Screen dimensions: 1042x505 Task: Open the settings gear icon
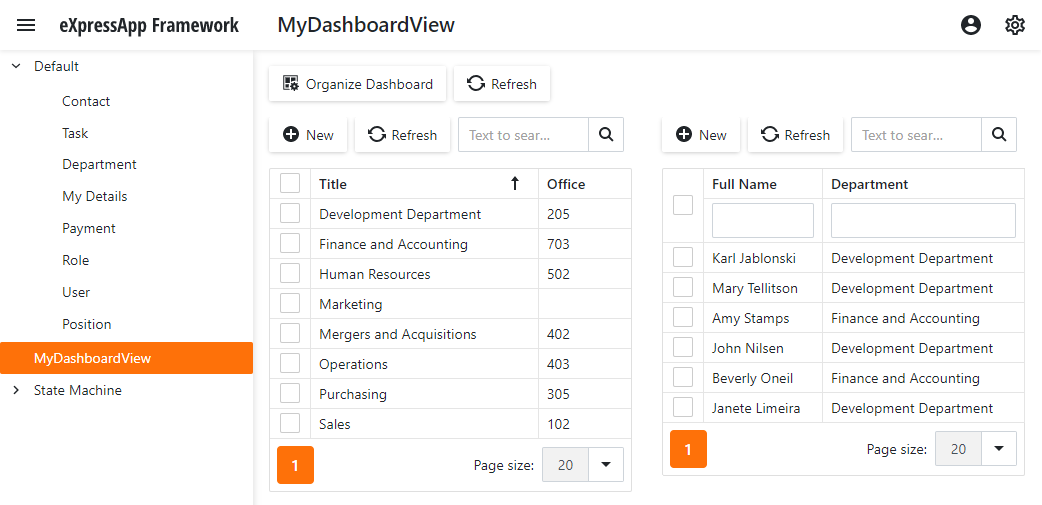1015,25
